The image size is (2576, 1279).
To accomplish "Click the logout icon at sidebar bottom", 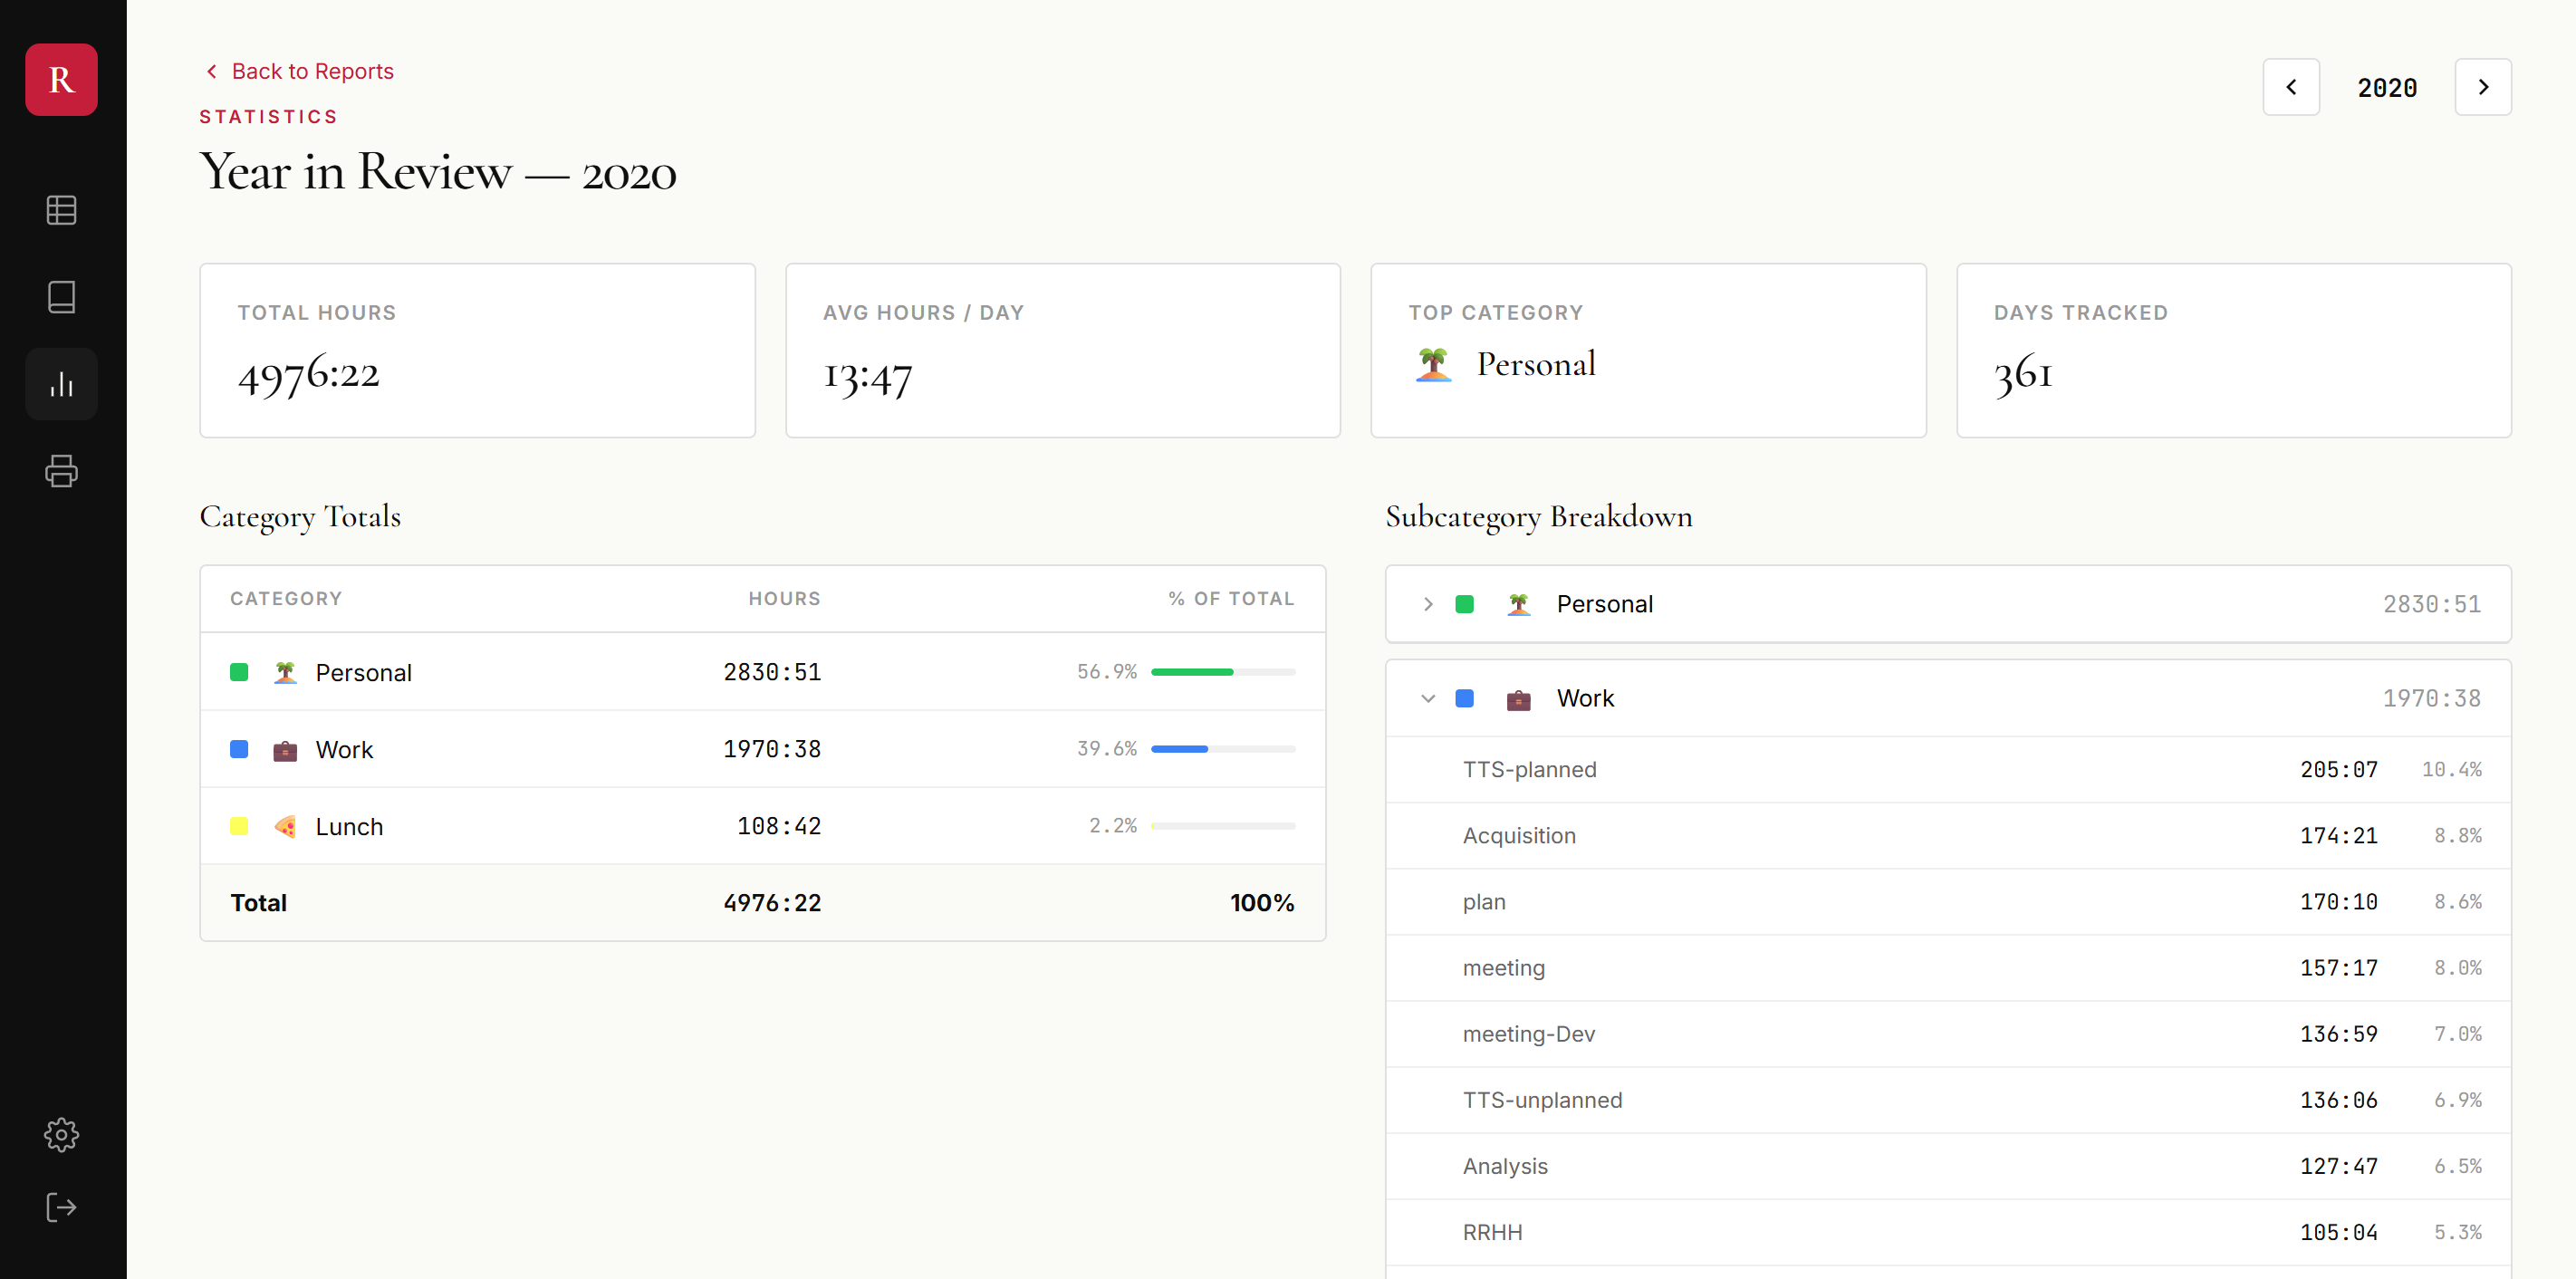I will click(x=61, y=1207).
